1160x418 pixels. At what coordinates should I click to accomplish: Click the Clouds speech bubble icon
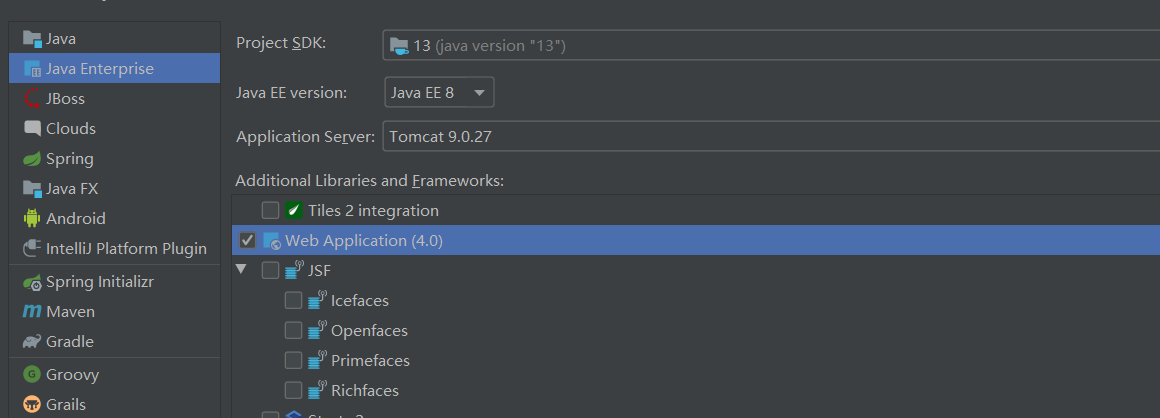(31, 128)
